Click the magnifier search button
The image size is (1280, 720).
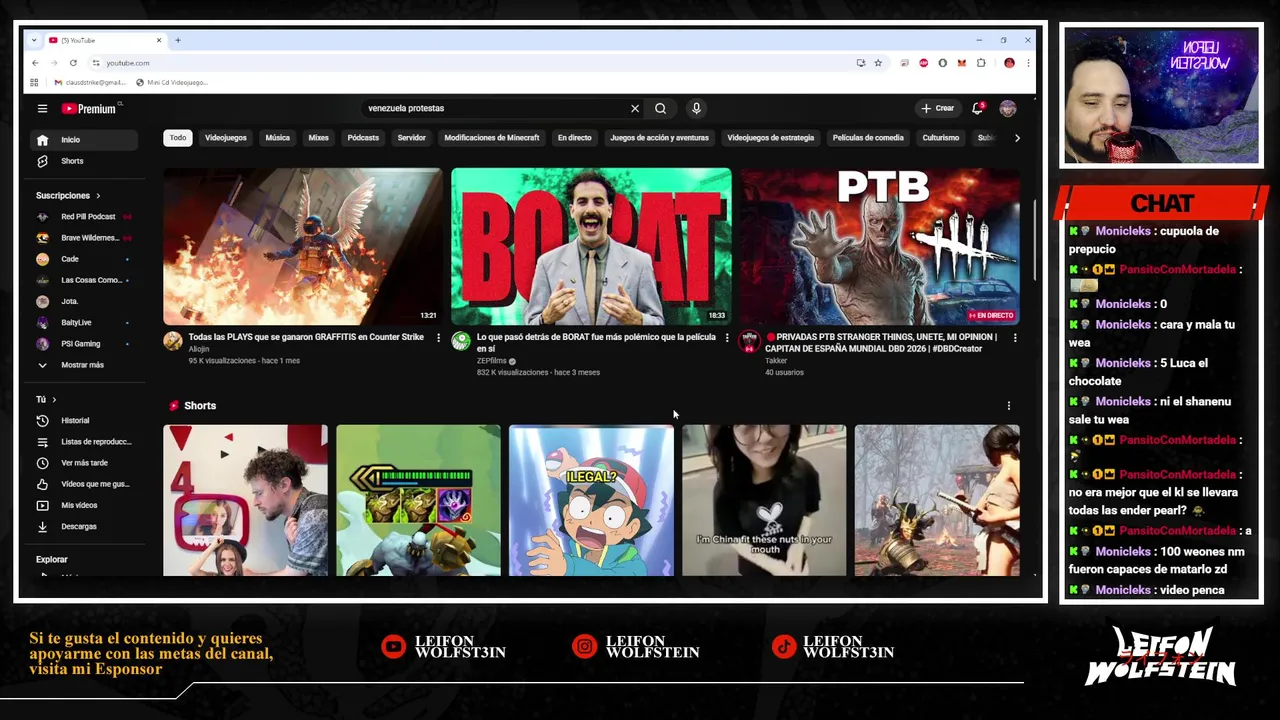(x=660, y=108)
